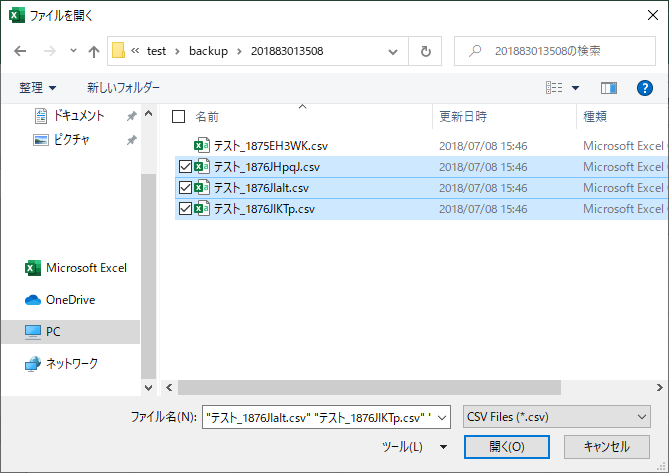Click the help question mark icon
The width and height of the screenshot is (669, 473).
coord(644,88)
